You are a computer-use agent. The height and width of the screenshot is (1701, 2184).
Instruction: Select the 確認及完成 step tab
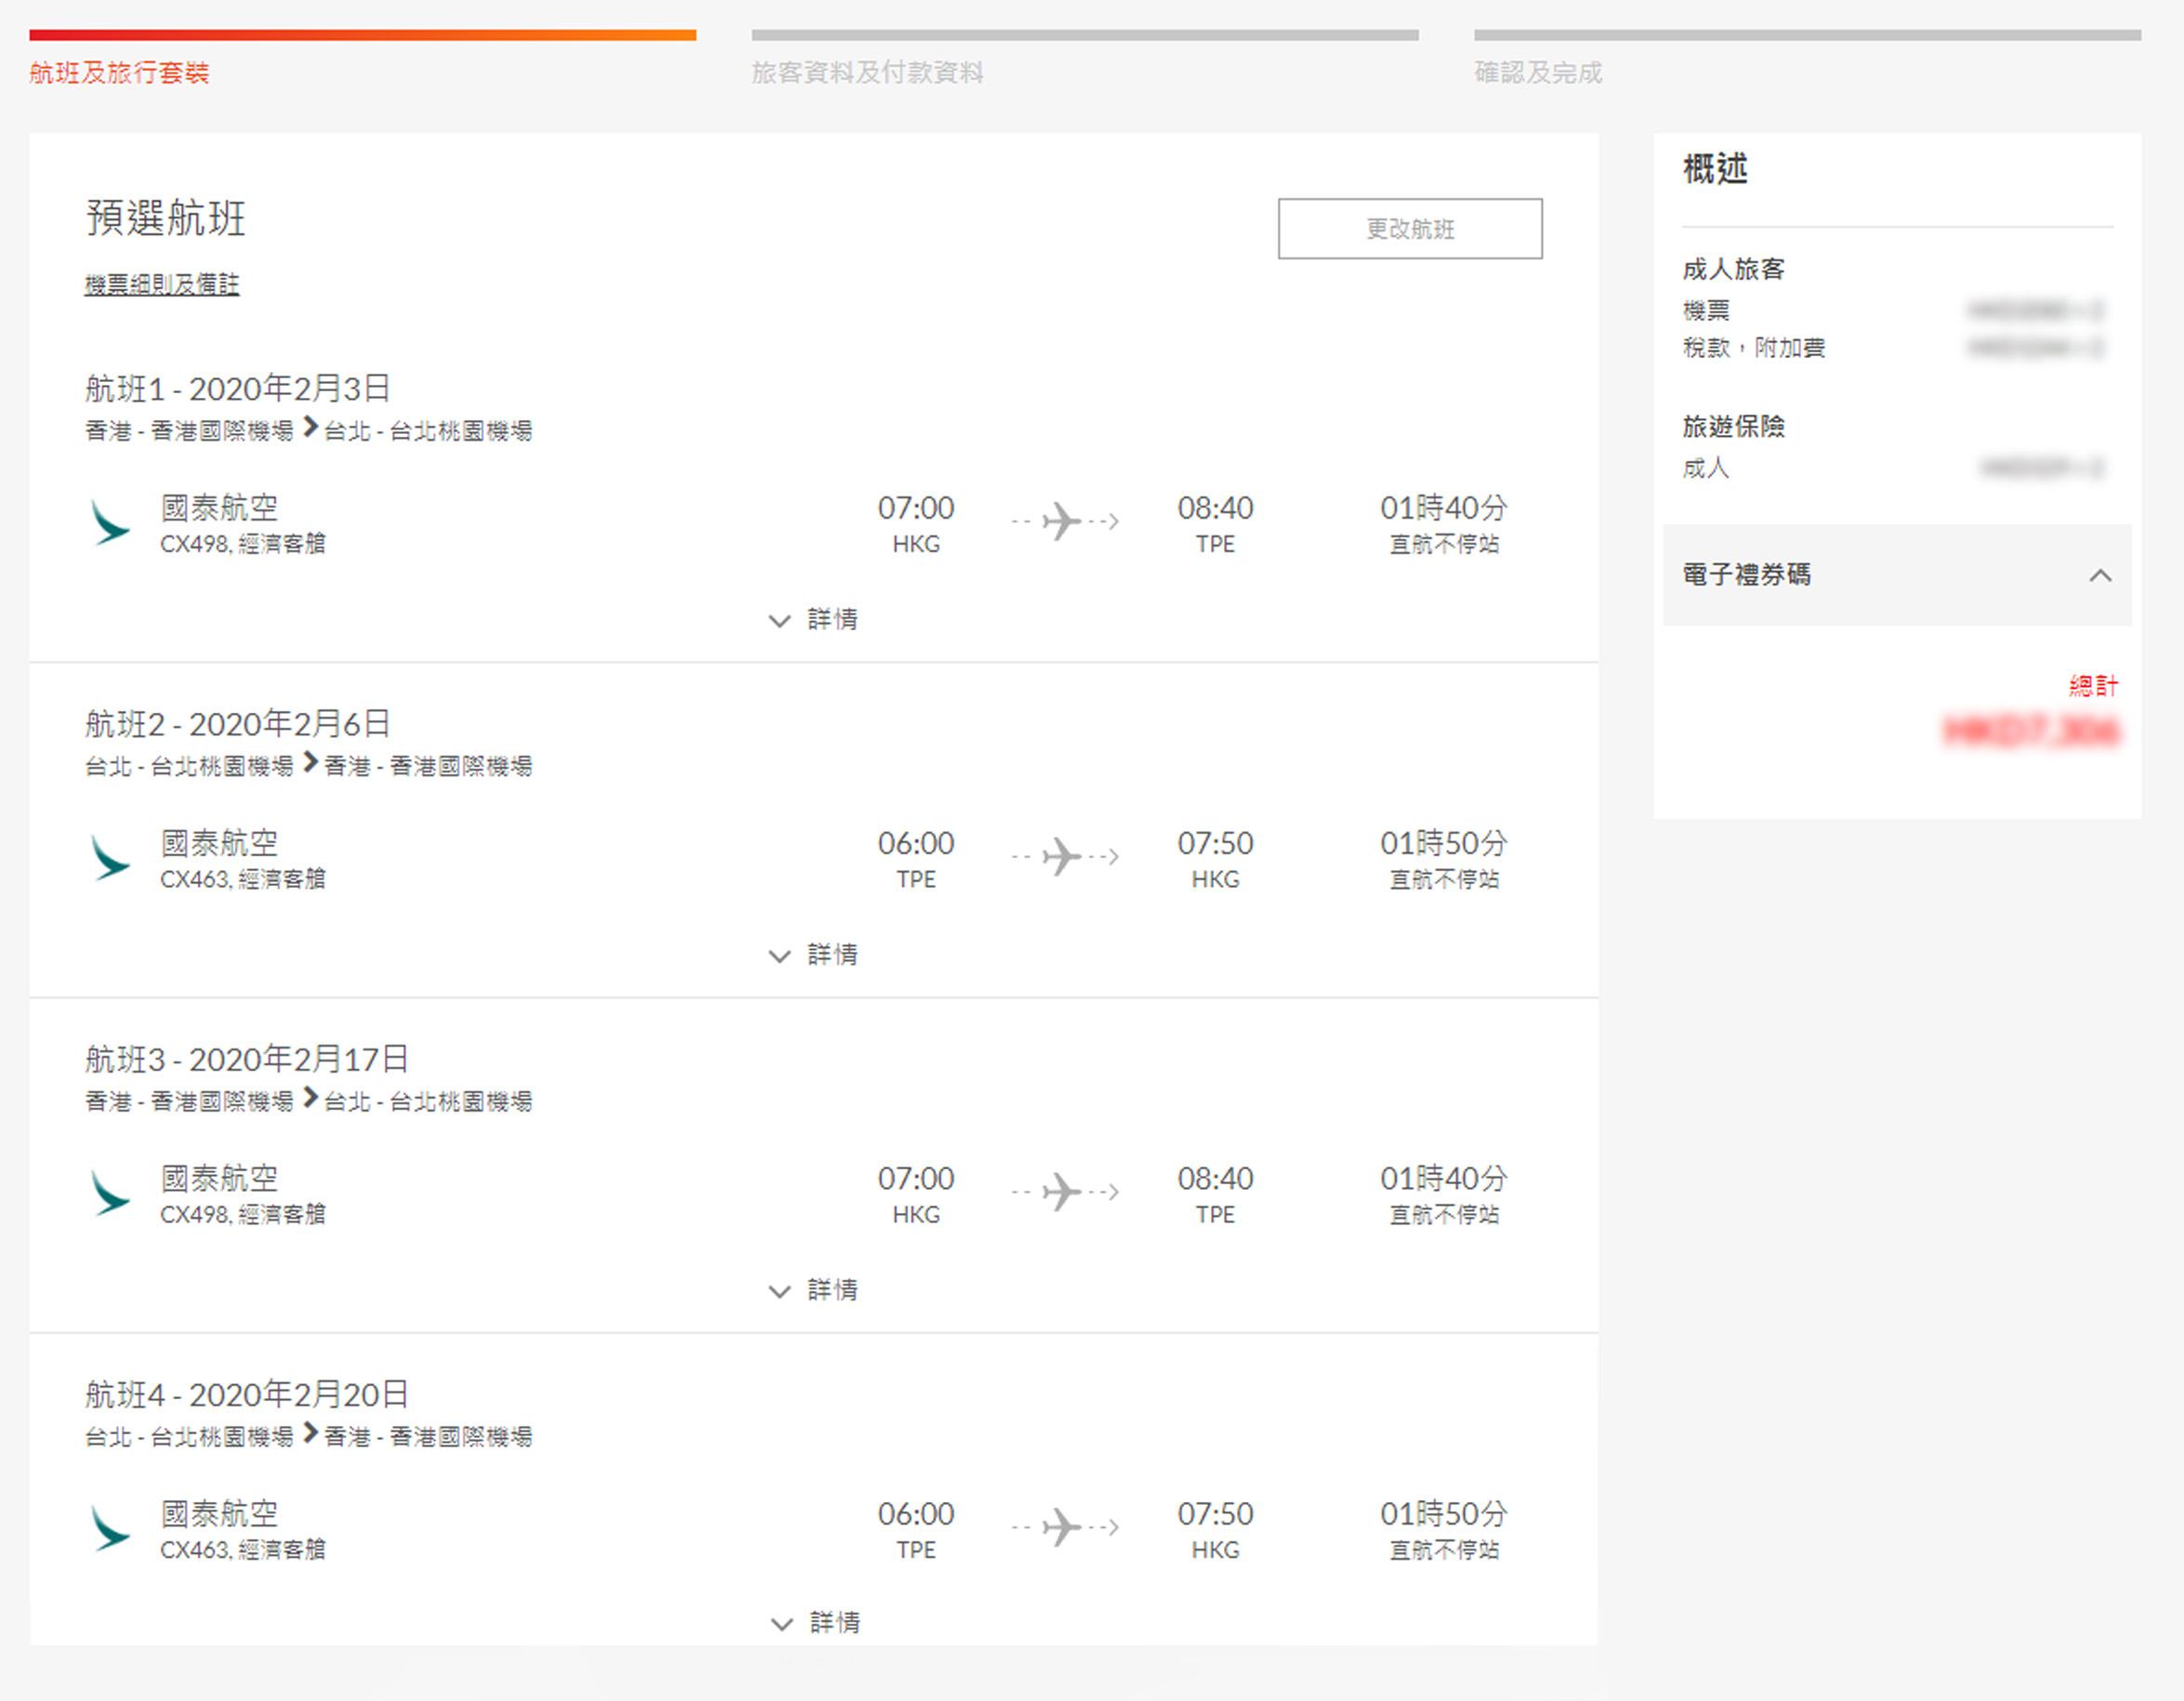point(1537,73)
